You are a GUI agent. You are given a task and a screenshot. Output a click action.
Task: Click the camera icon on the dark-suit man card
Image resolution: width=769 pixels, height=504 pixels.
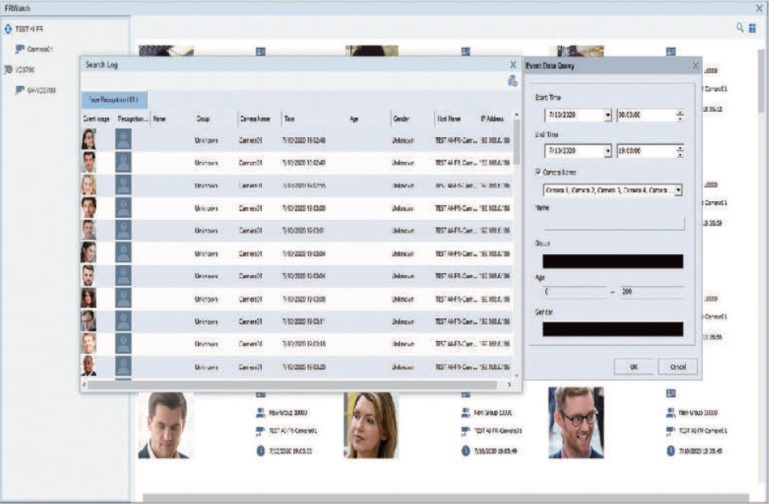[x=260, y=431]
